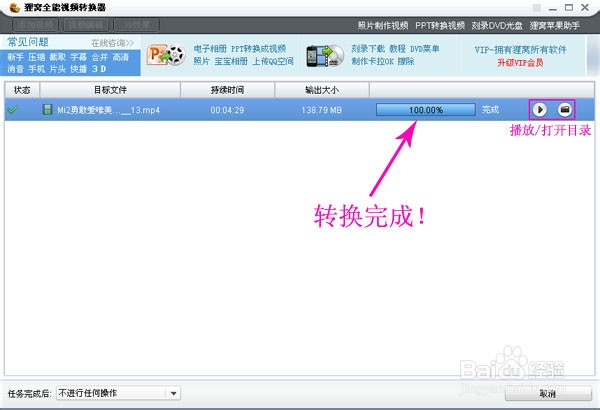The image size is (600, 410).
Task: Open the 快播 FAQ link
Action: click(78, 69)
